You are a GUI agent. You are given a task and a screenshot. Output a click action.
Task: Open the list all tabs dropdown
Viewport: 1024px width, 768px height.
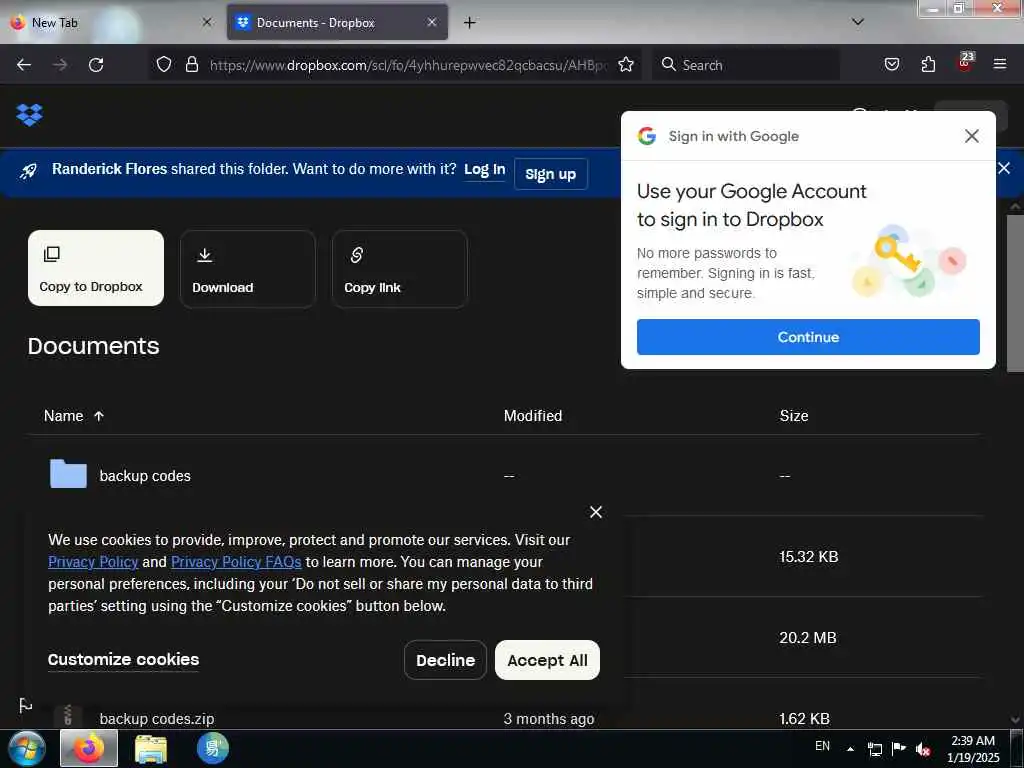[x=858, y=22]
